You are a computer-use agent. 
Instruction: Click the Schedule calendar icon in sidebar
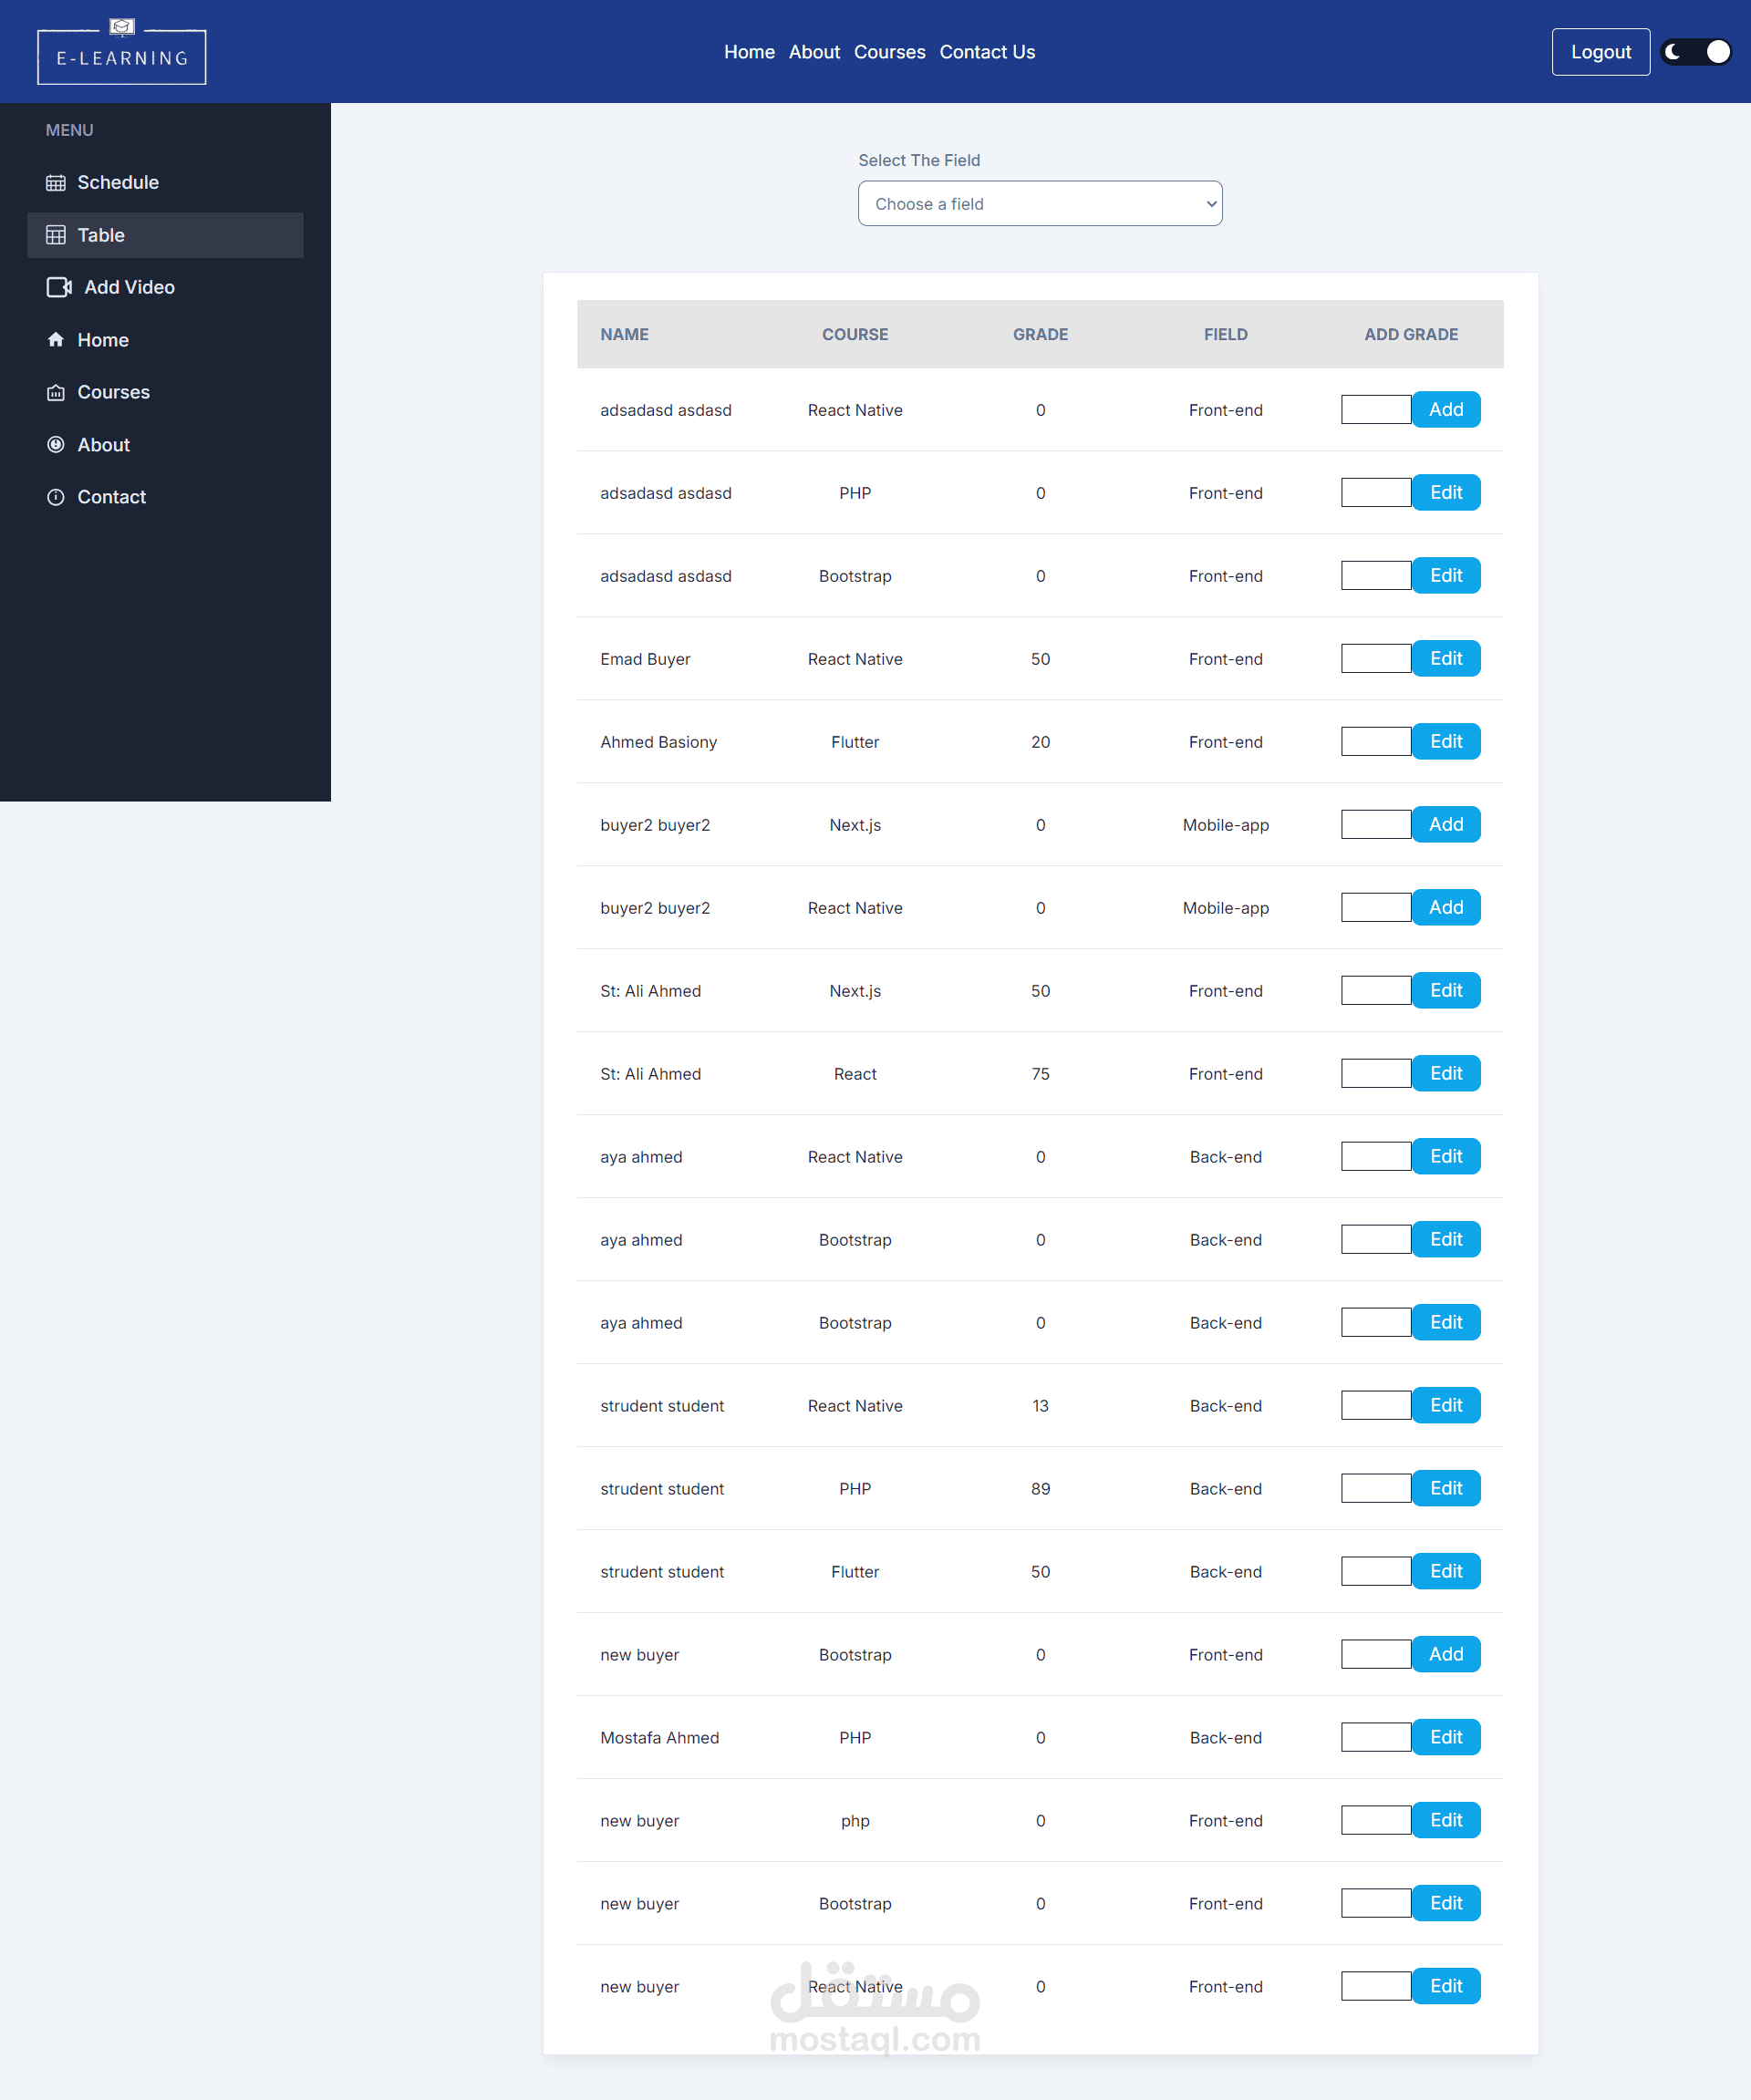pos(56,183)
